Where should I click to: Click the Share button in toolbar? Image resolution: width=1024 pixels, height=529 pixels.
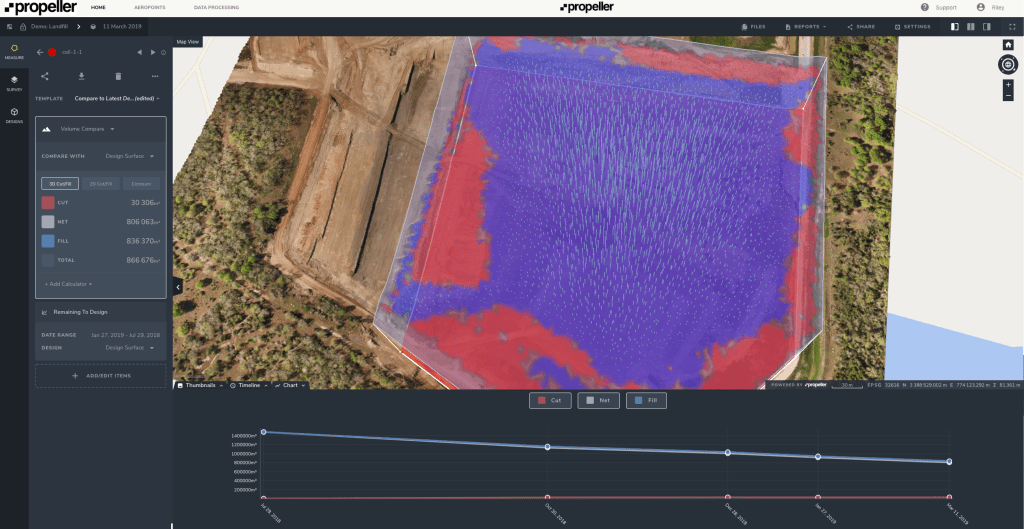coord(861,26)
